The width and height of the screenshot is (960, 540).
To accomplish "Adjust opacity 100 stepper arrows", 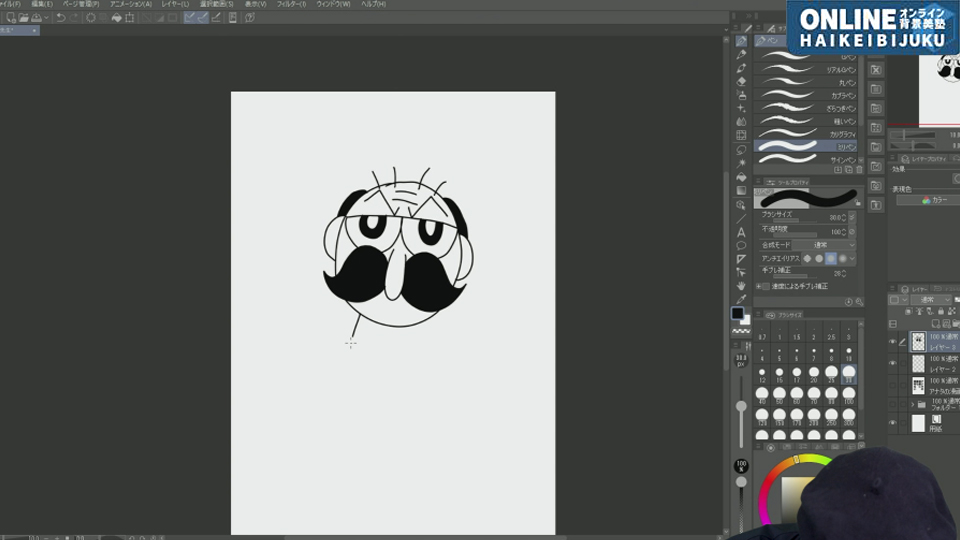I will coord(844,232).
